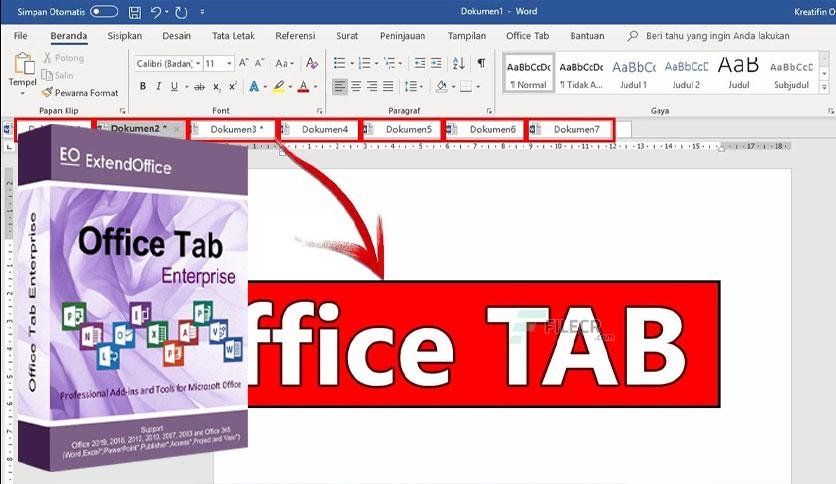The height and width of the screenshot is (484, 836).
Task: Expand the font color dropdown arrow
Action: 316,86
